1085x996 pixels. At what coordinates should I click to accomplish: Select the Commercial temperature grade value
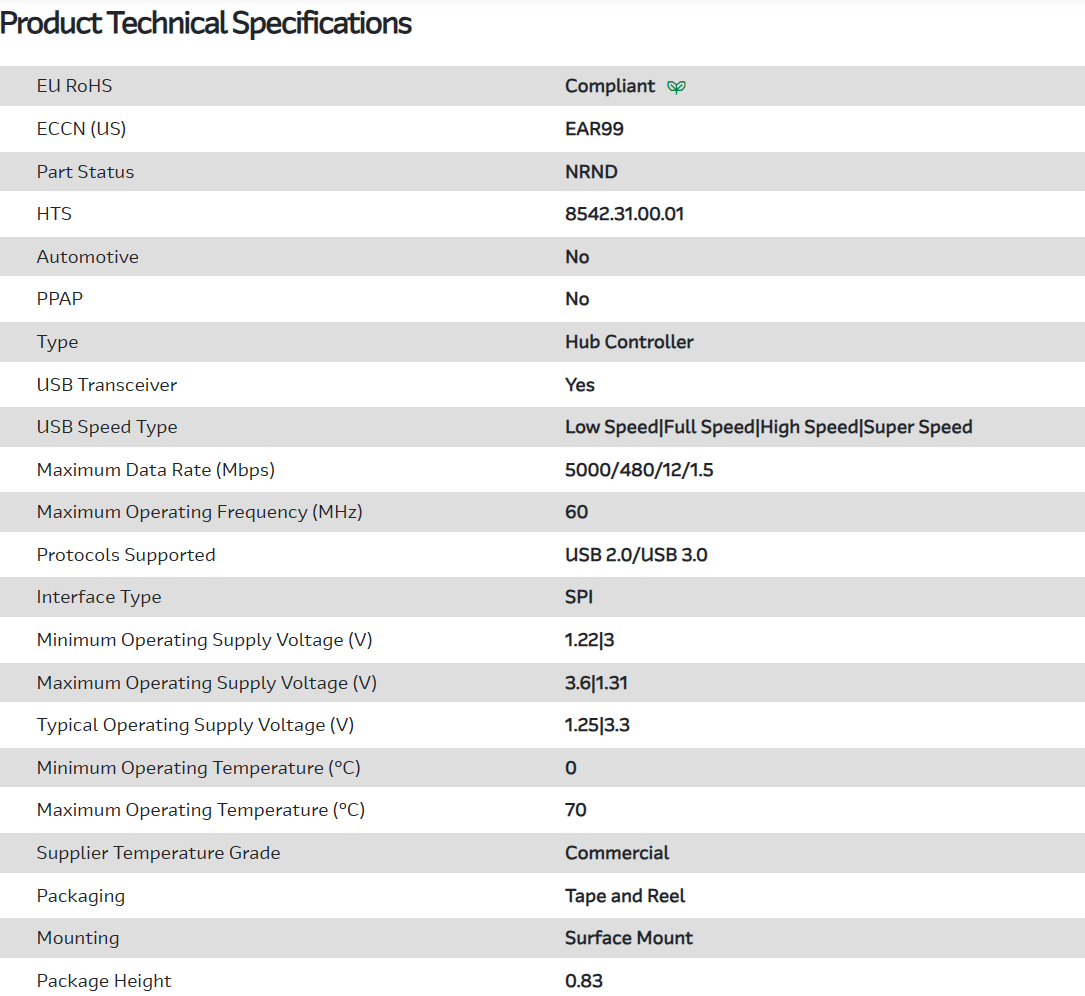pyautogui.click(x=617, y=853)
